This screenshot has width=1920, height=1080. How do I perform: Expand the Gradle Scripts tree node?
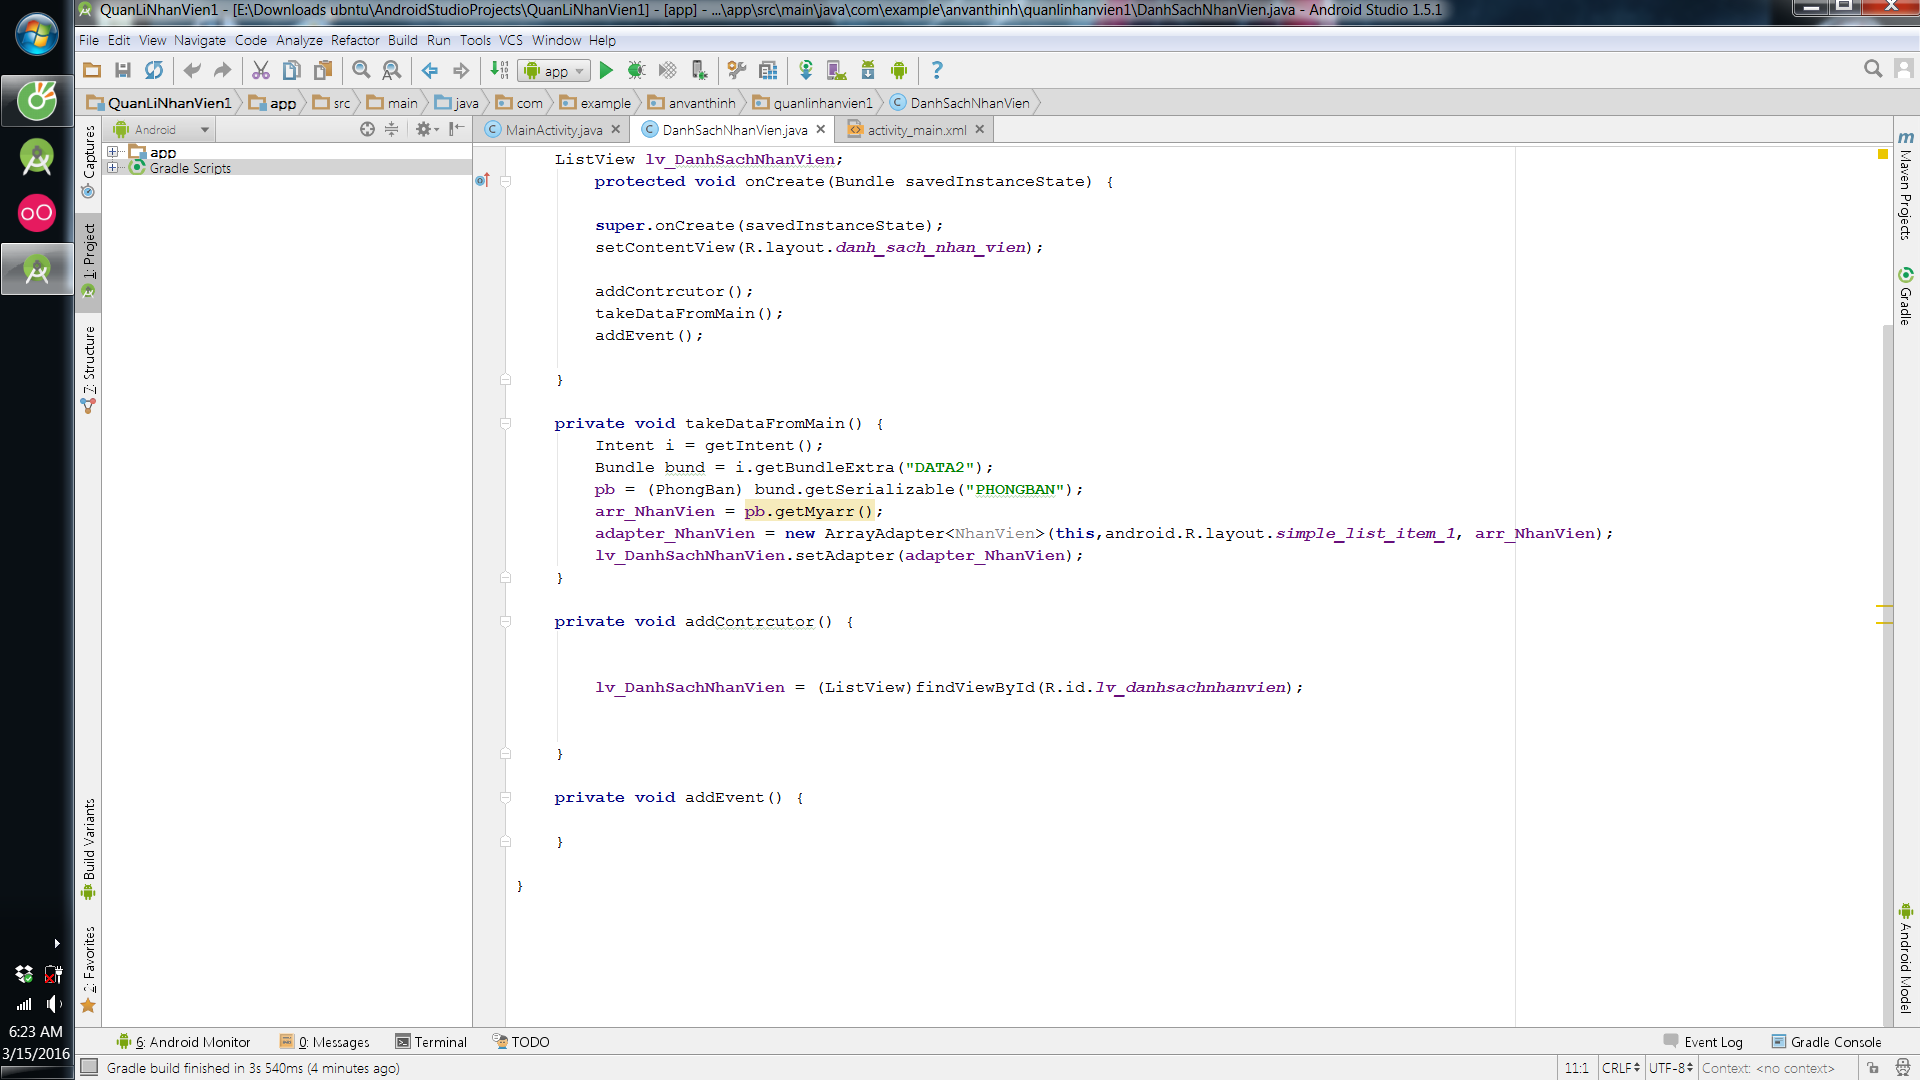click(113, 168)
